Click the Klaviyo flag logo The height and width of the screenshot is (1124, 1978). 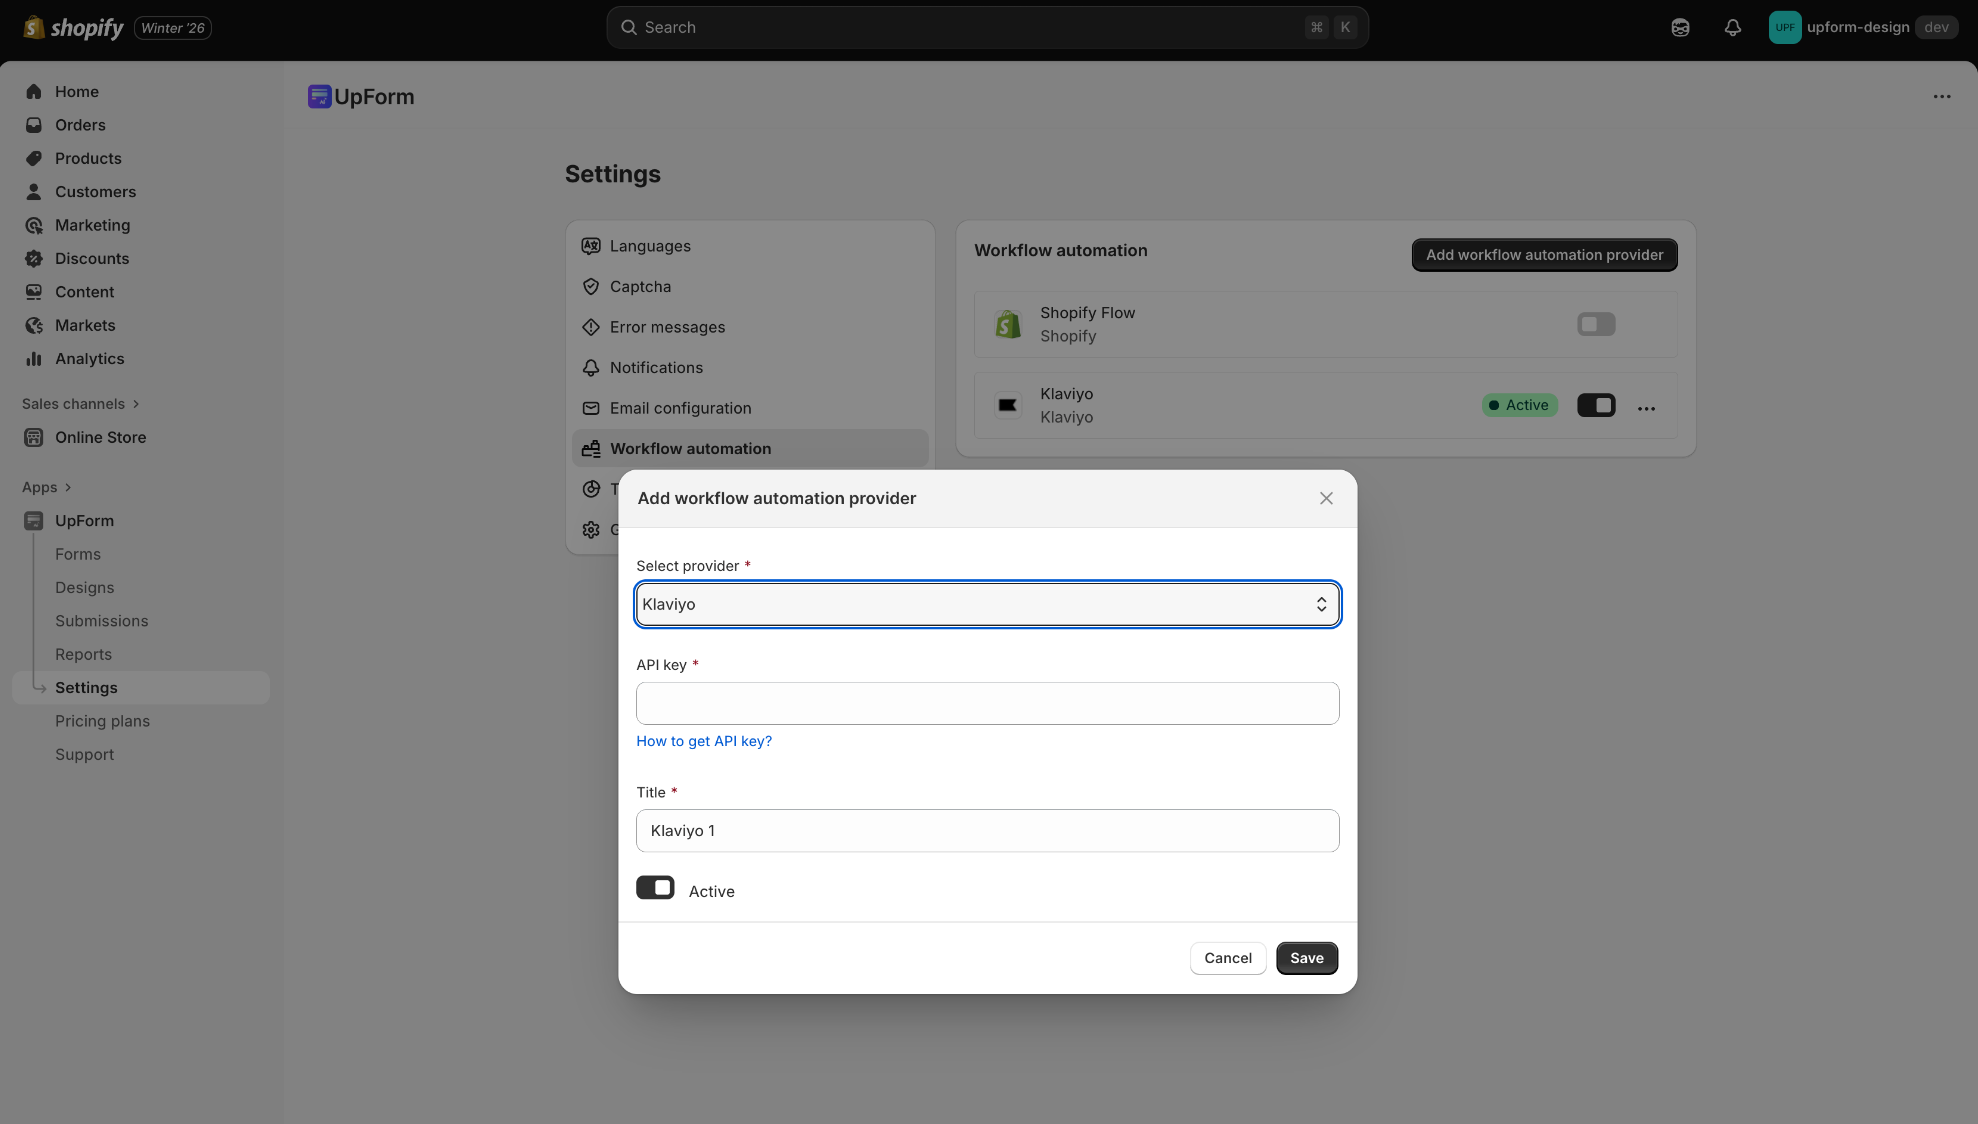(1008, 405)
